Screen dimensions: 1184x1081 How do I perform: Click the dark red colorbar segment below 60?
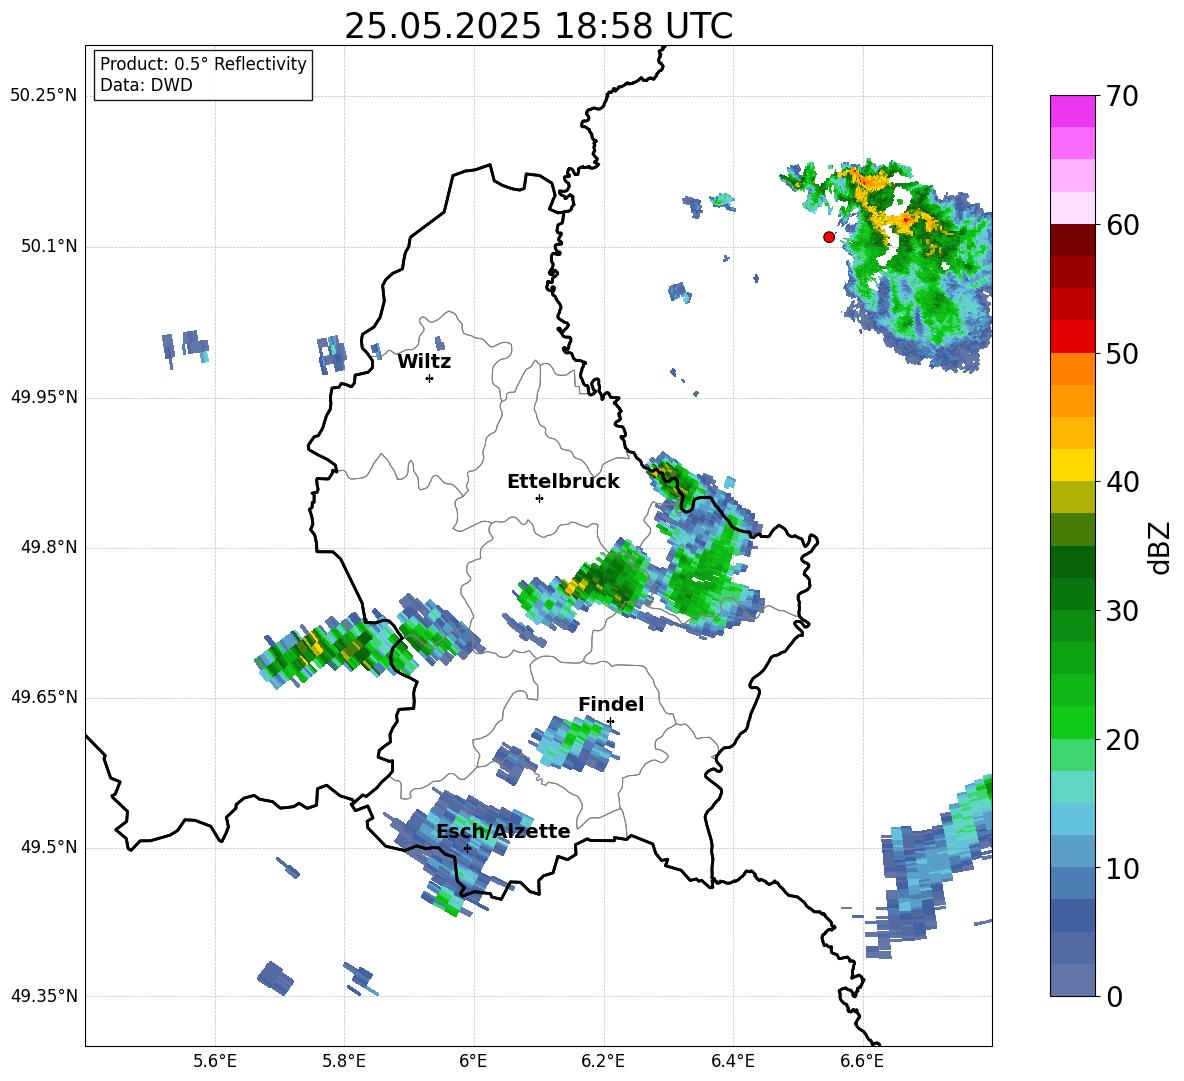(1072, 239)
